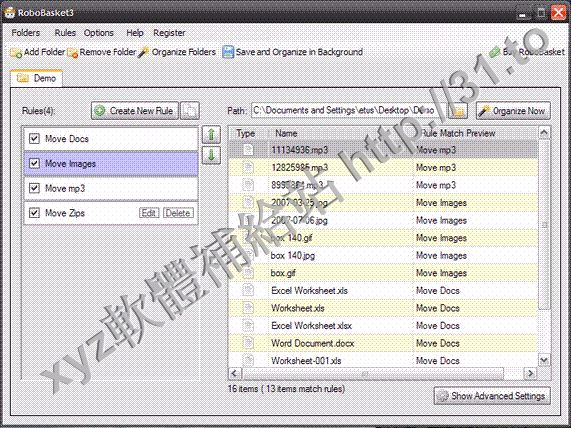Click the Worksheet.xls file name
Image resolution: width=571 pixels, height=428 pixels.
pyautogui.click(x=298, y=308)
